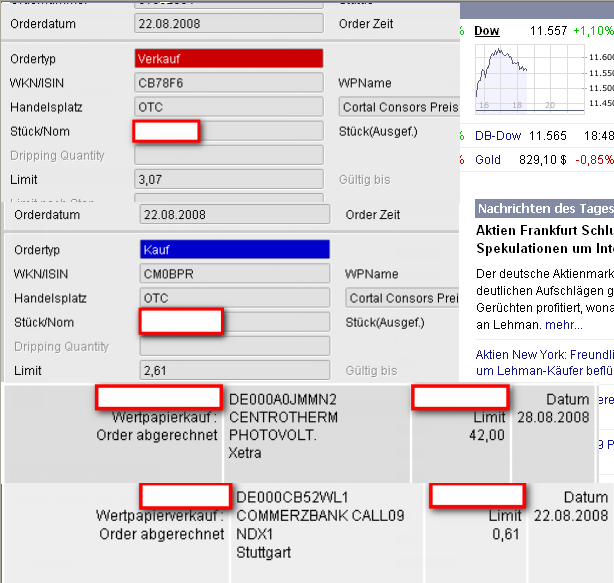Click the Xetra trading venue text
Image resolution: width=614 pixels, height=583 pixels.
245,453
